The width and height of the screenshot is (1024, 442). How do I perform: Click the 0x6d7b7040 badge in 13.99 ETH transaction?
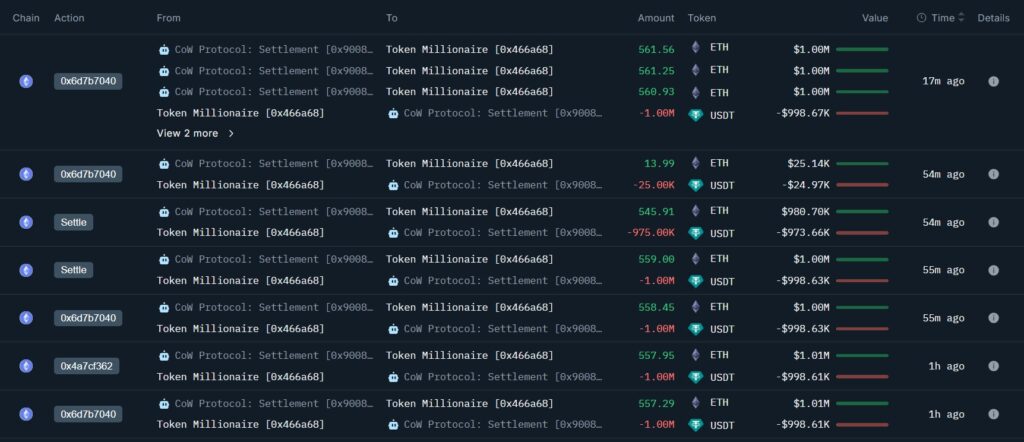tap(88, 174)
